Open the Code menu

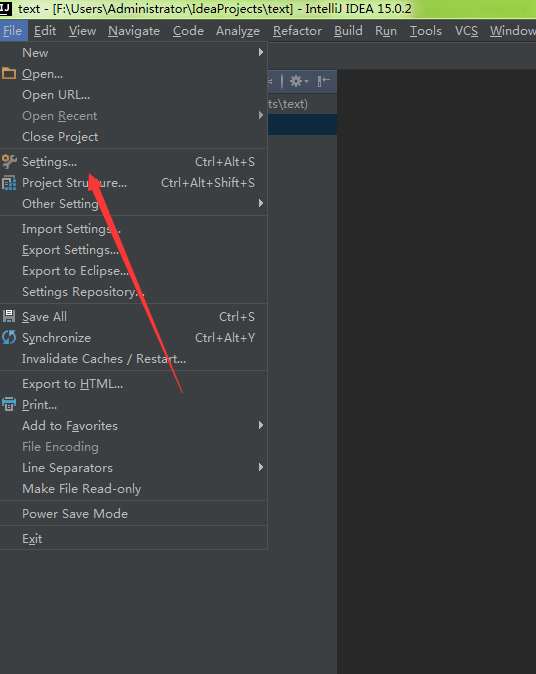(188, 31)
